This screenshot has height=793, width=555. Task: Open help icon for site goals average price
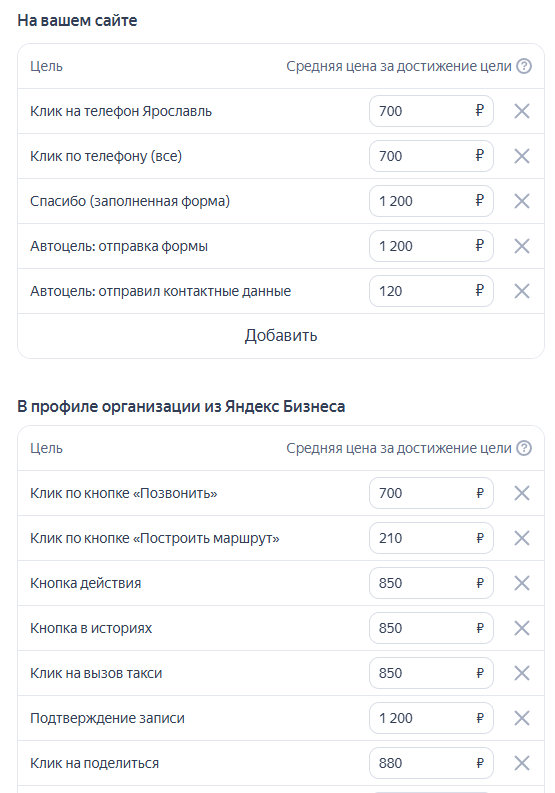click(524, 66)
